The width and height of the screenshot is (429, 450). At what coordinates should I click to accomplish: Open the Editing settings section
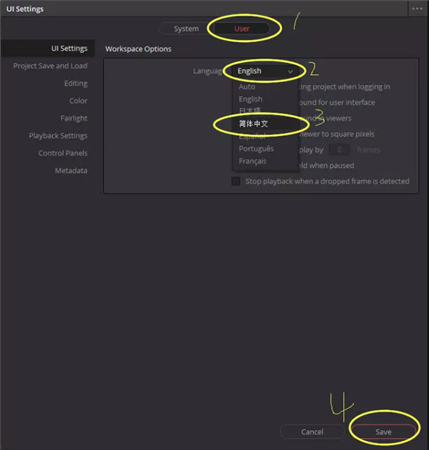tap(76, 83)
